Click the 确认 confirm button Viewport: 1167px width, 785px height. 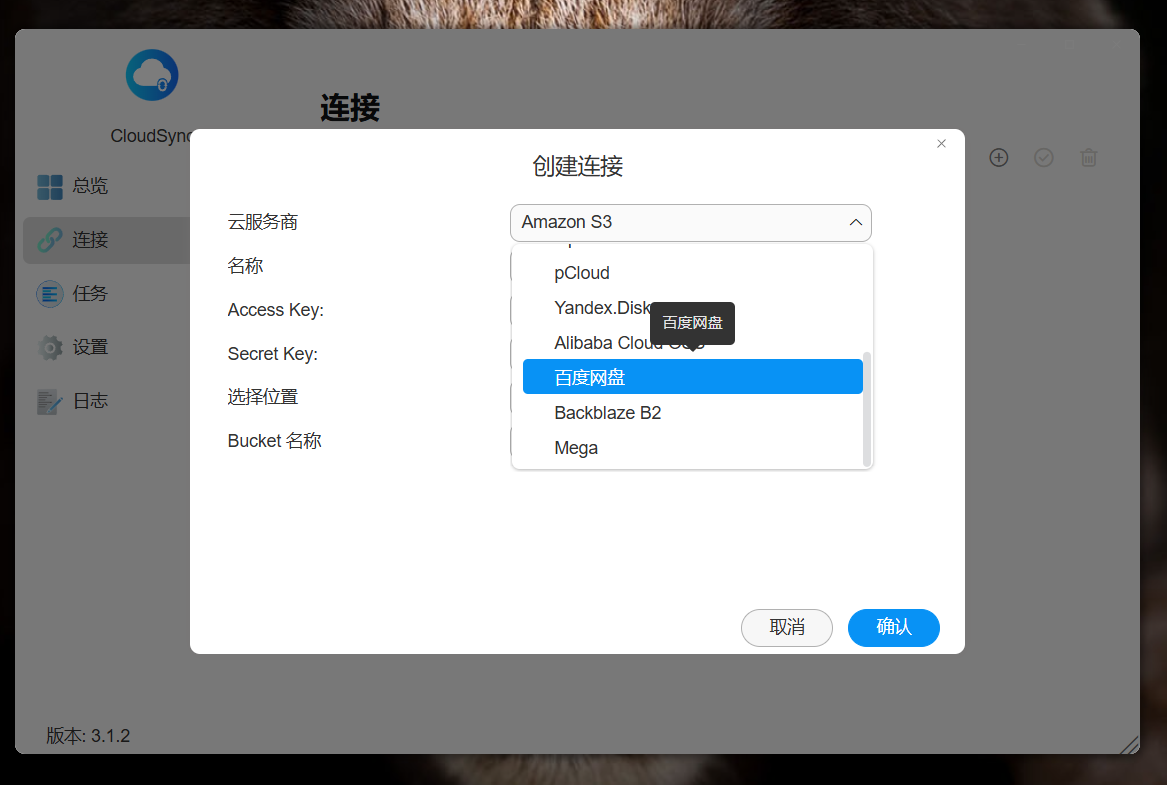pos(893,627)
